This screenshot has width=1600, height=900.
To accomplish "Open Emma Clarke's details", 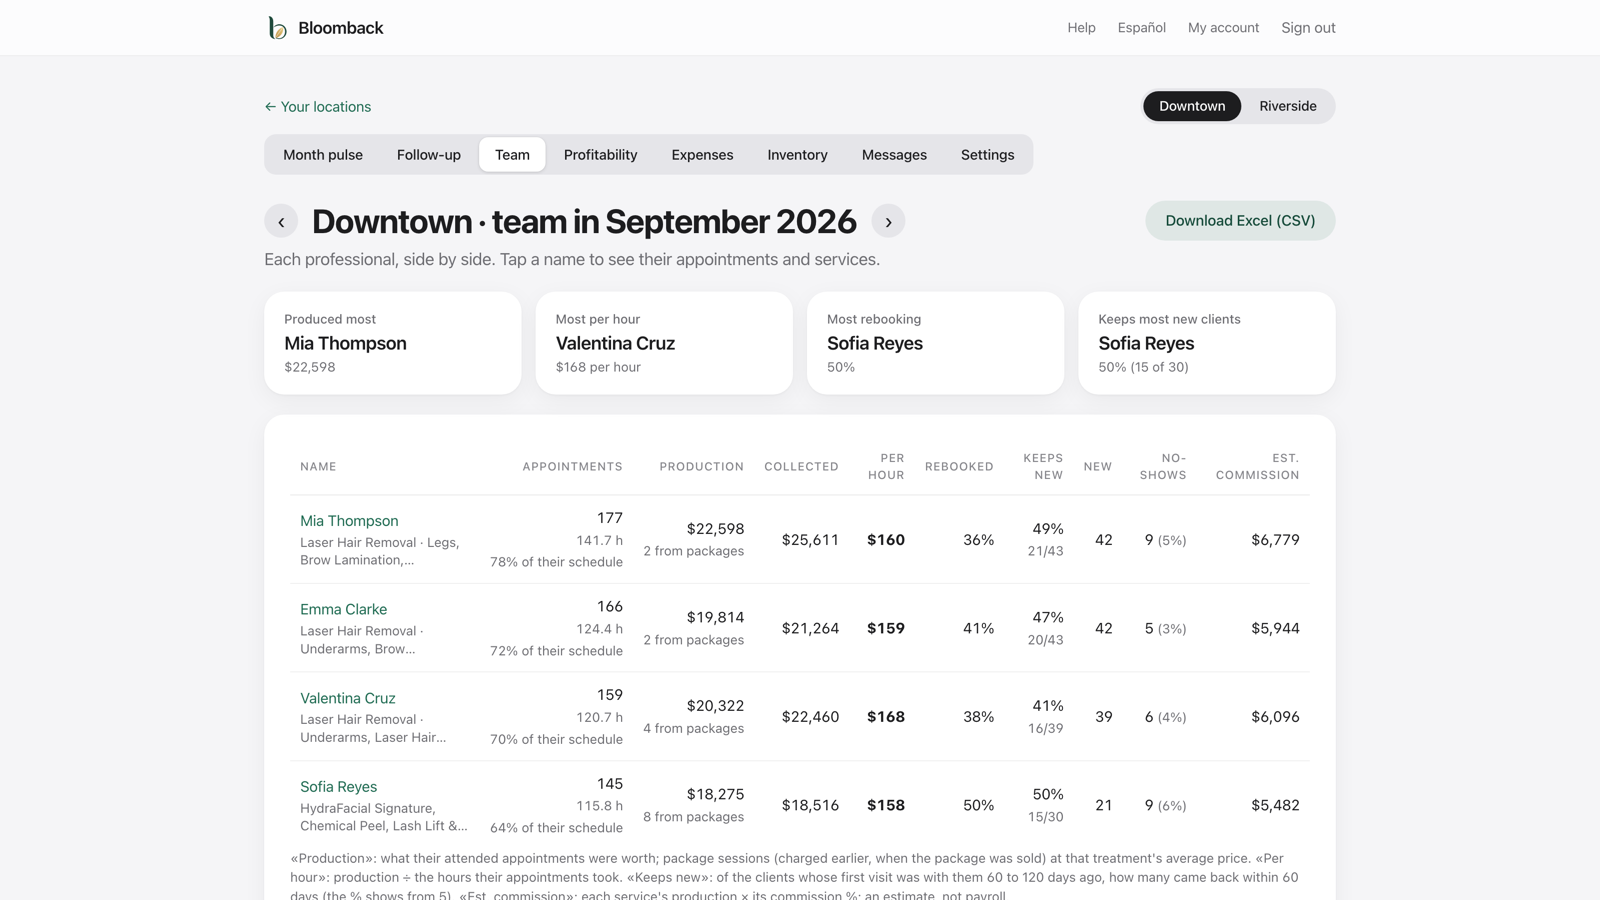I will (343, 609).
